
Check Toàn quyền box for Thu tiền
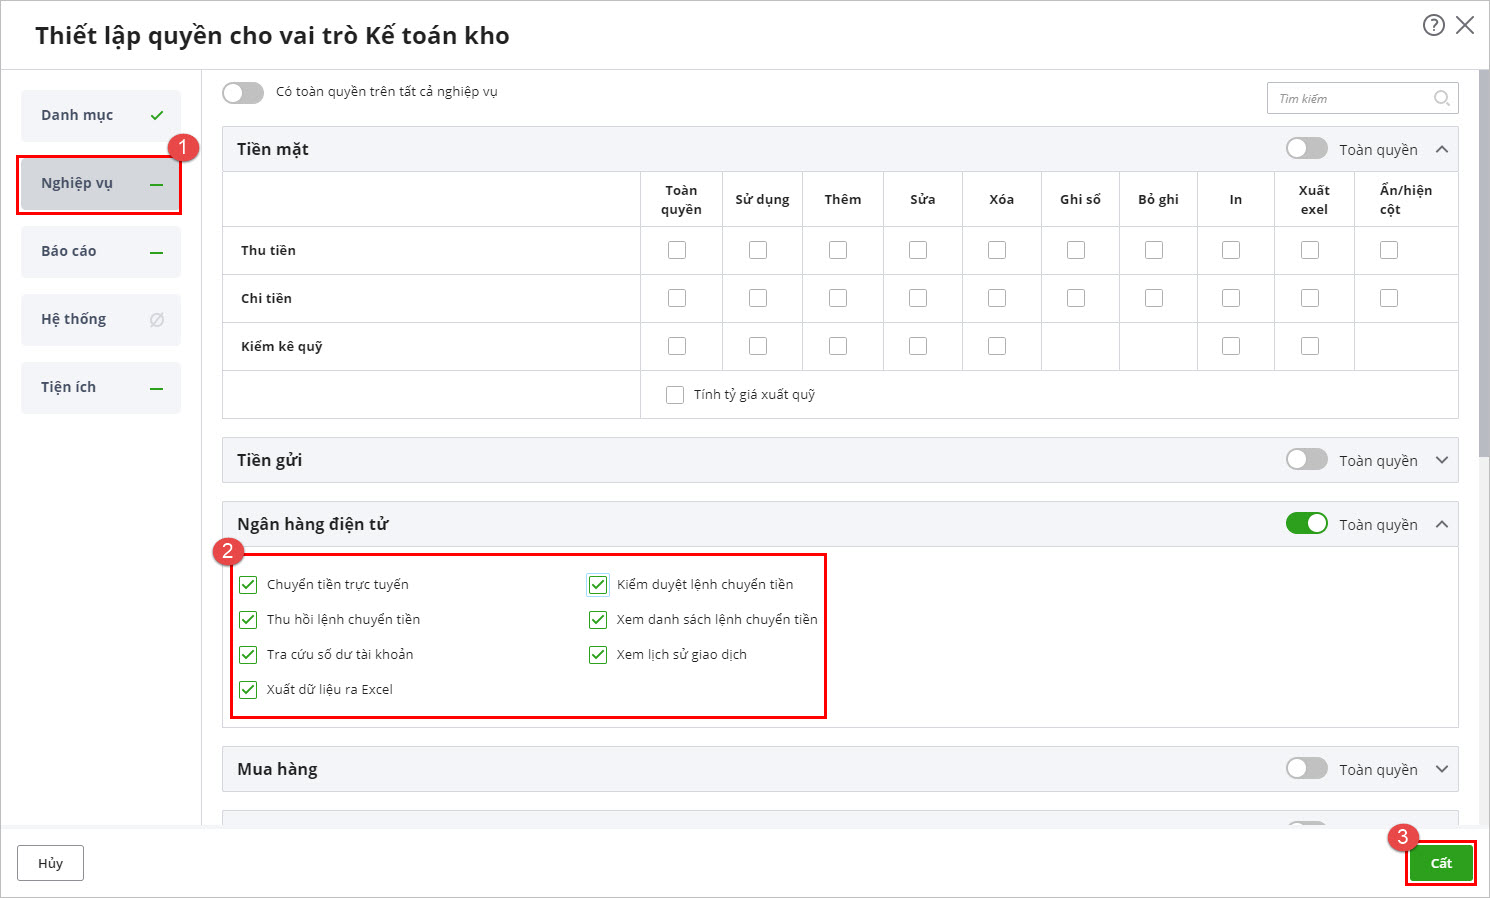677,250
